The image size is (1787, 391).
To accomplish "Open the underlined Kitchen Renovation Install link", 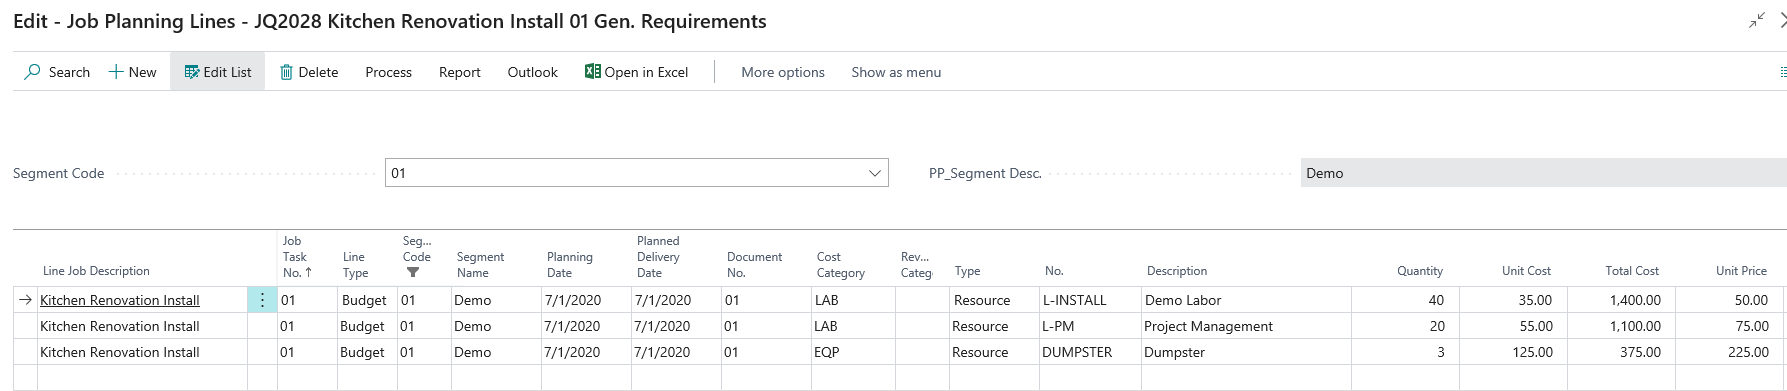I will (120, 300).
